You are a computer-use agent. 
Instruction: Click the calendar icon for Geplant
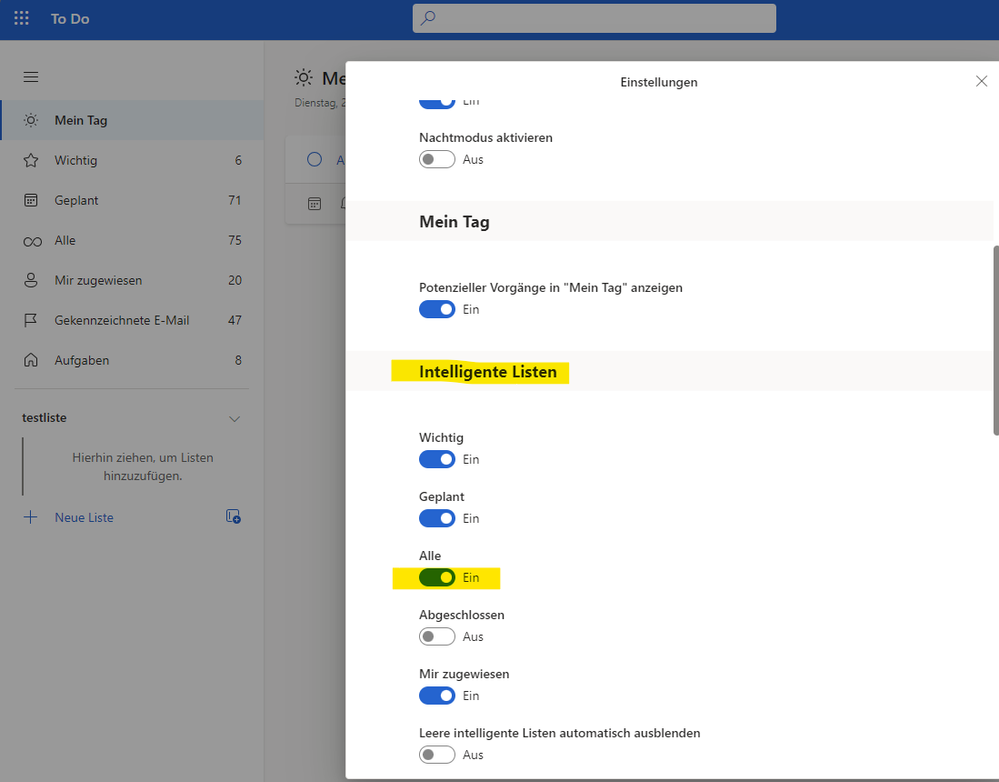coord(31,200)
